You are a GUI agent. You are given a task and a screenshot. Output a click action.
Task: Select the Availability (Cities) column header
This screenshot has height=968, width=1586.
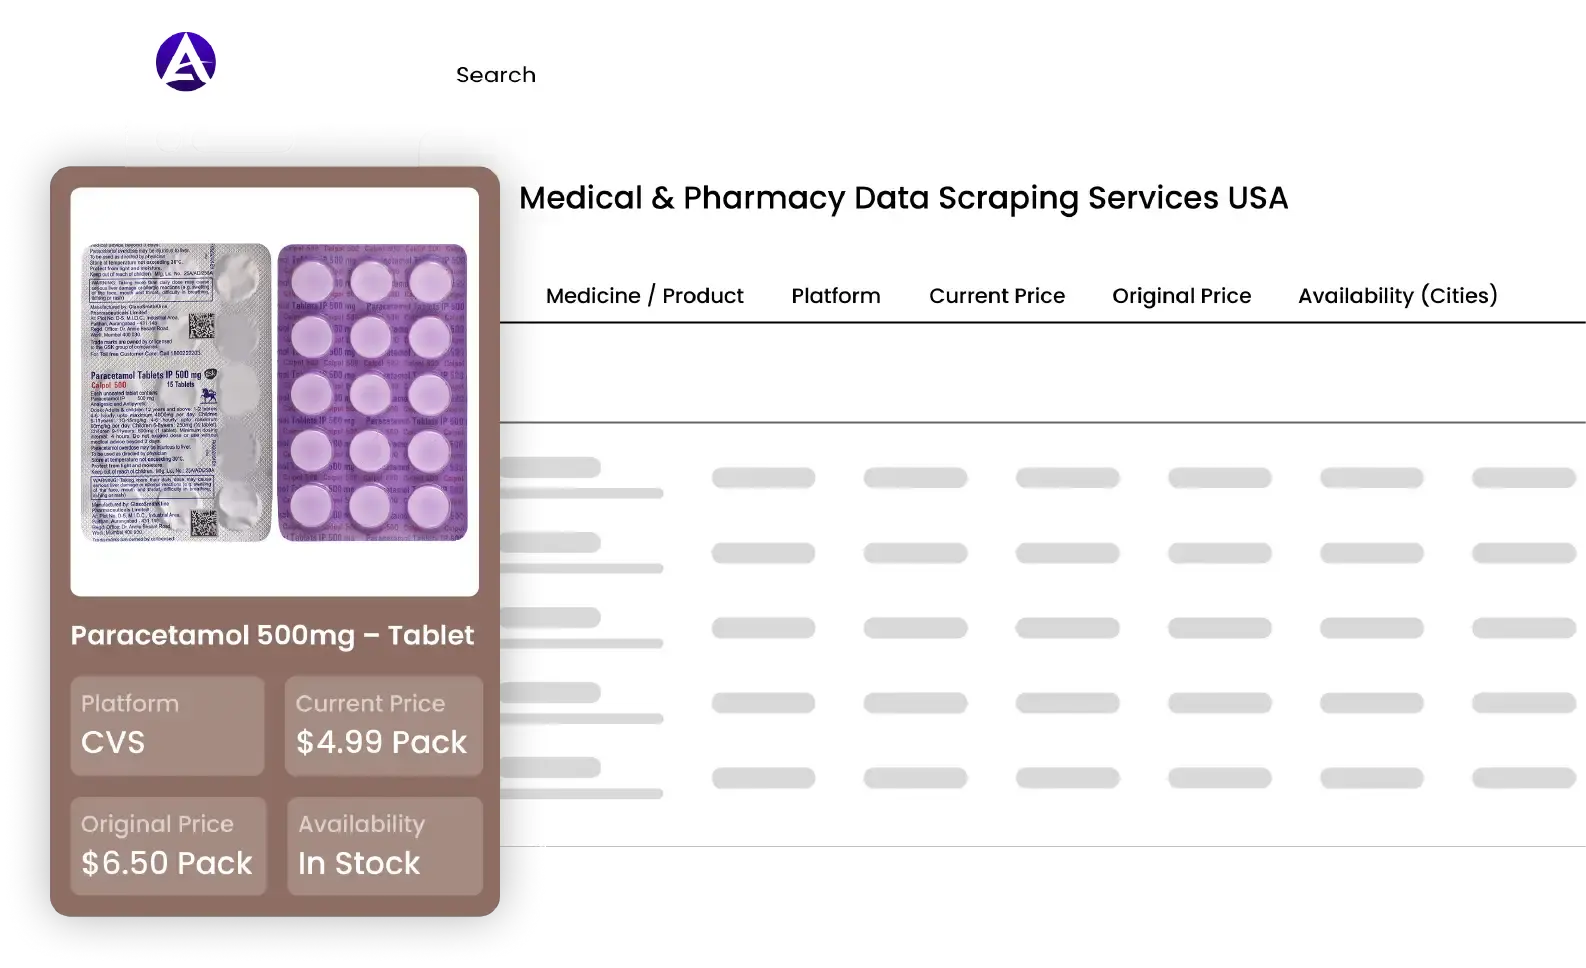(1398, 296)
